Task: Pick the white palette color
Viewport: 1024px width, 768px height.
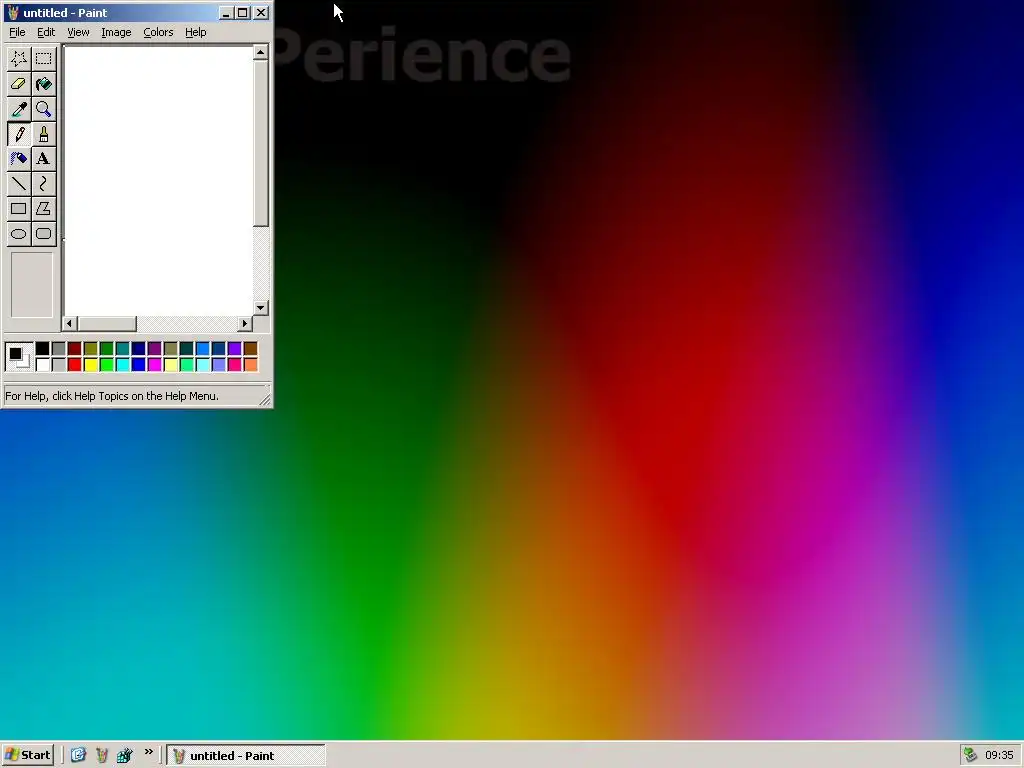Action: [x=42, y=364]
